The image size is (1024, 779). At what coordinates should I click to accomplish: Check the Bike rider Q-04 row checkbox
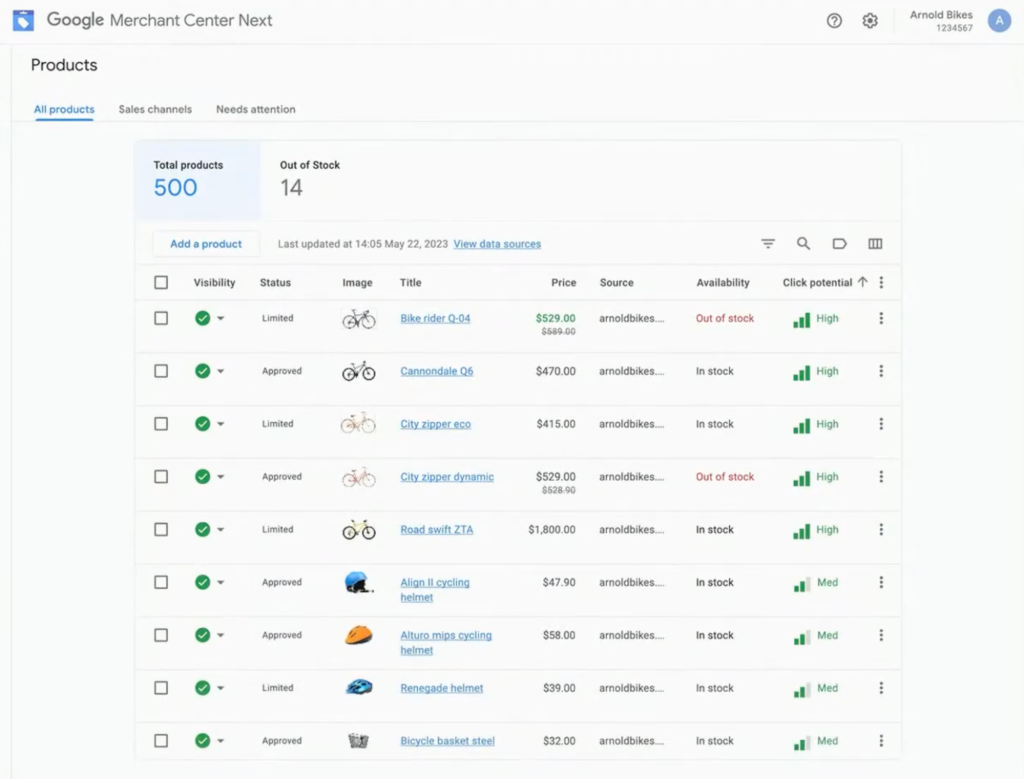point(161,318)
